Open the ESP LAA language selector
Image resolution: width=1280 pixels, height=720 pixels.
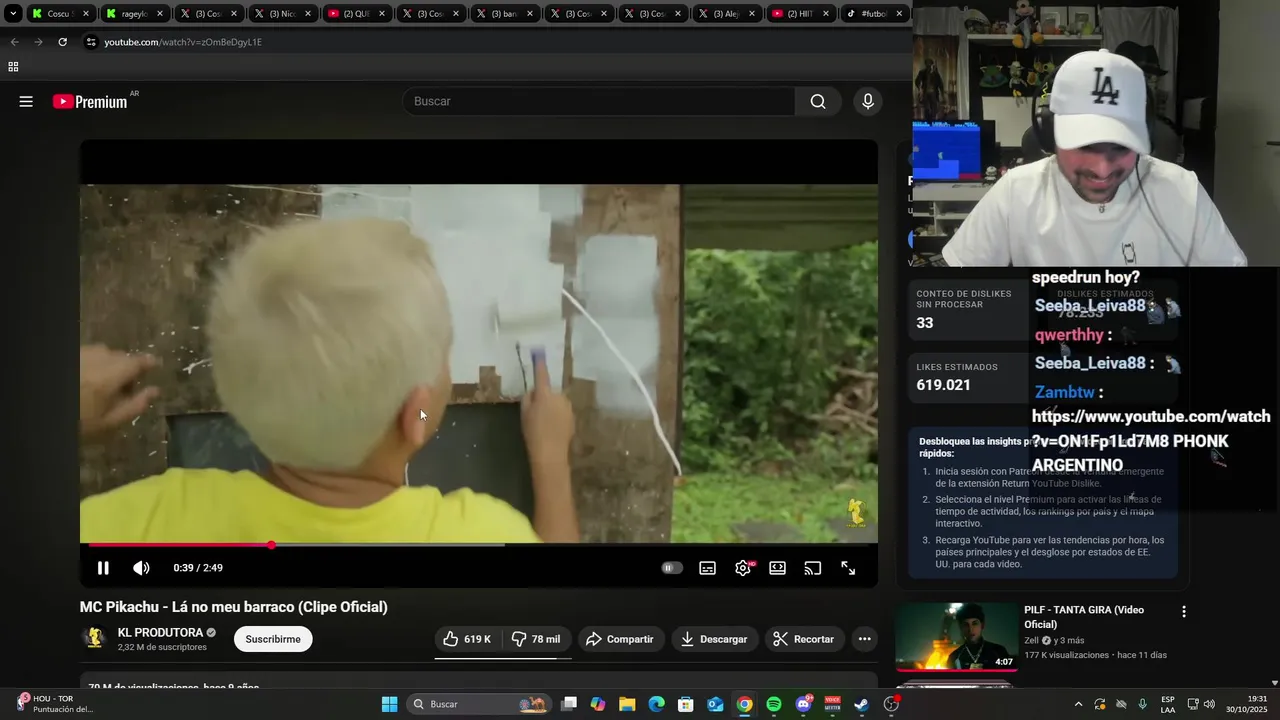tap(1168, 704)
